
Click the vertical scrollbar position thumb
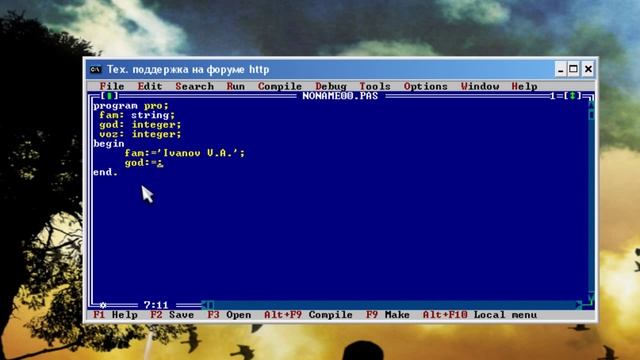(x=591, y=115)
